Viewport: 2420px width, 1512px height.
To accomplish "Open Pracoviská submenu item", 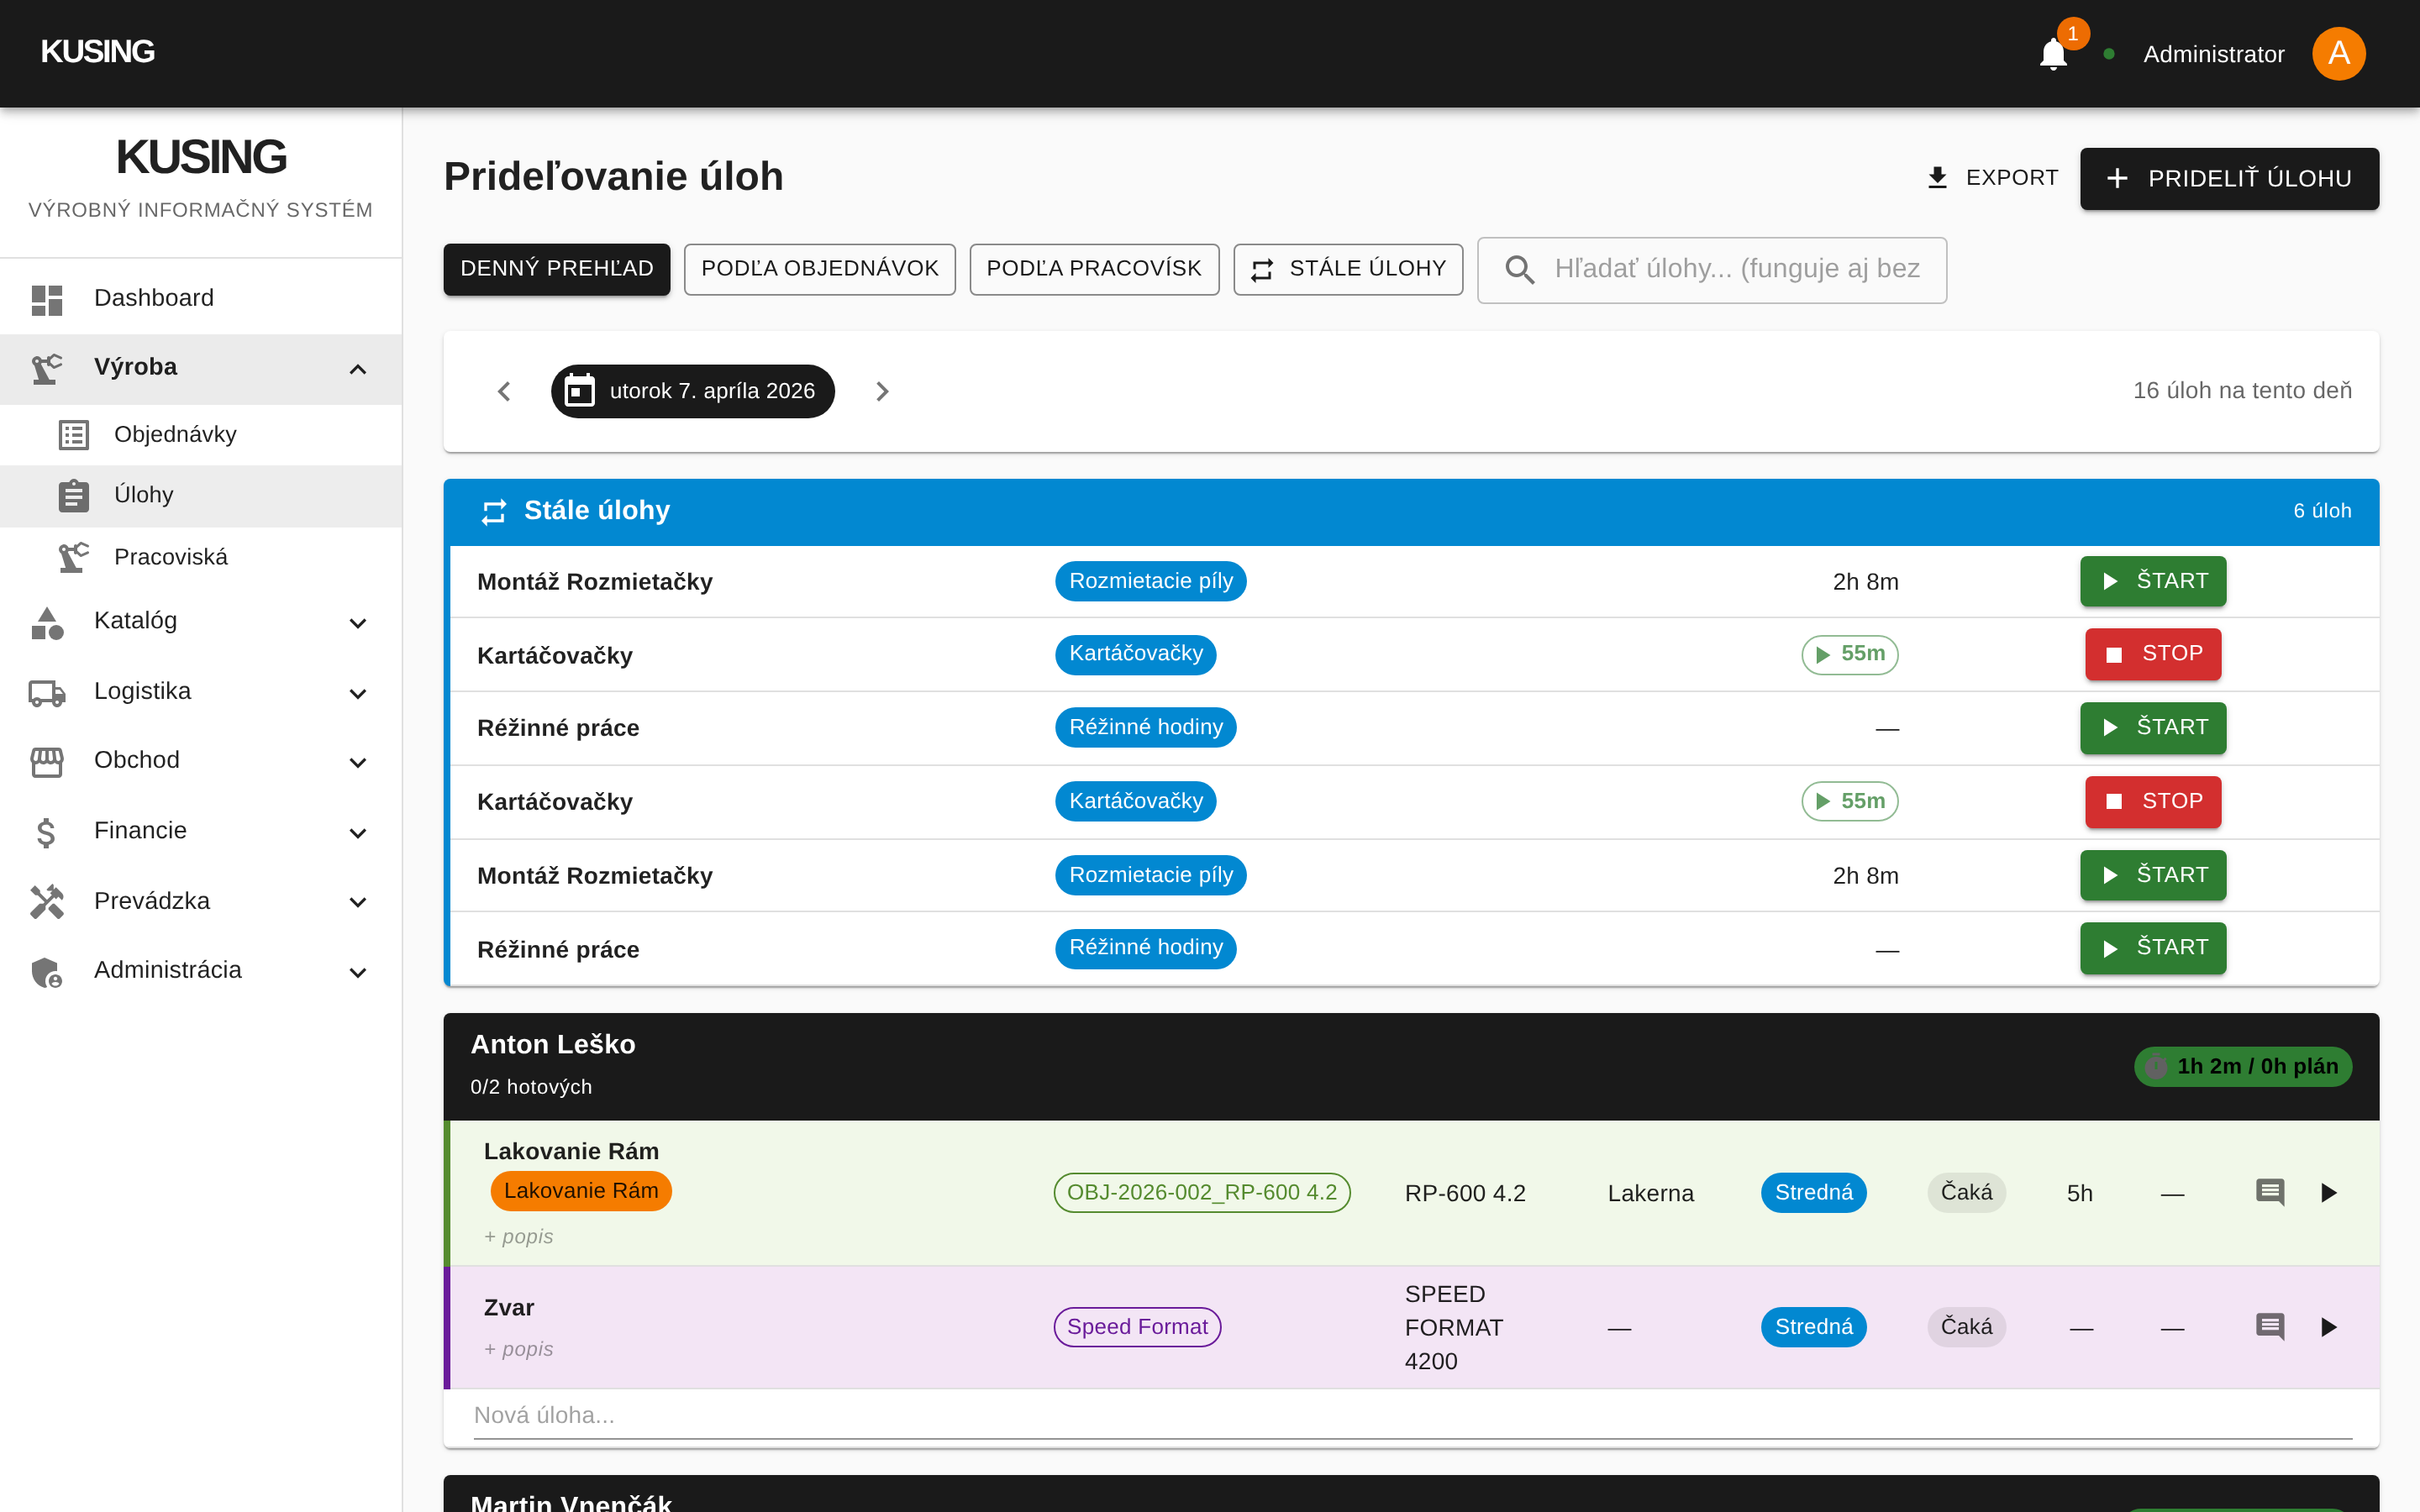I will tap(201, 557).
